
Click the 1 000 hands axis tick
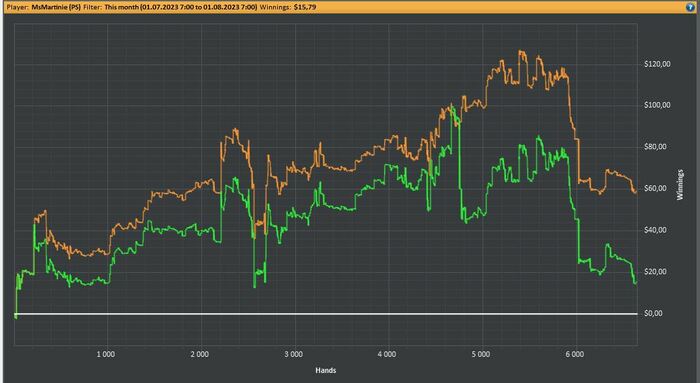[x=106, y=354]
